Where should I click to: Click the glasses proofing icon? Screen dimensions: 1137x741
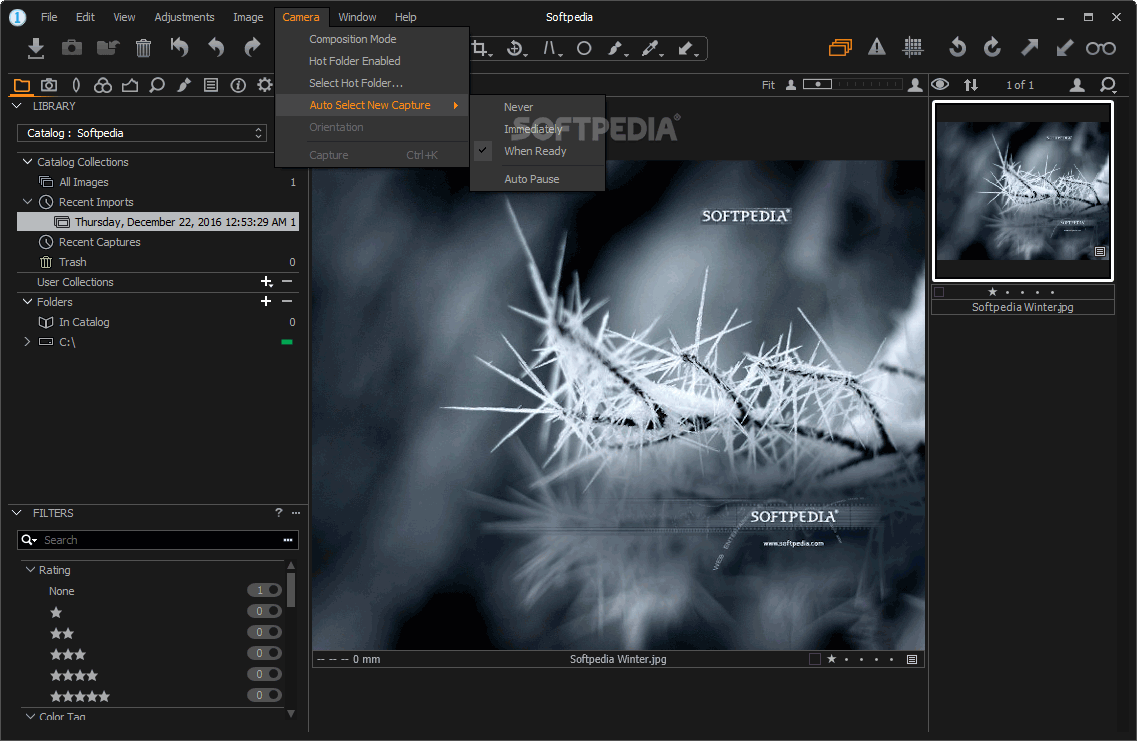click(x=1101, y=49)
